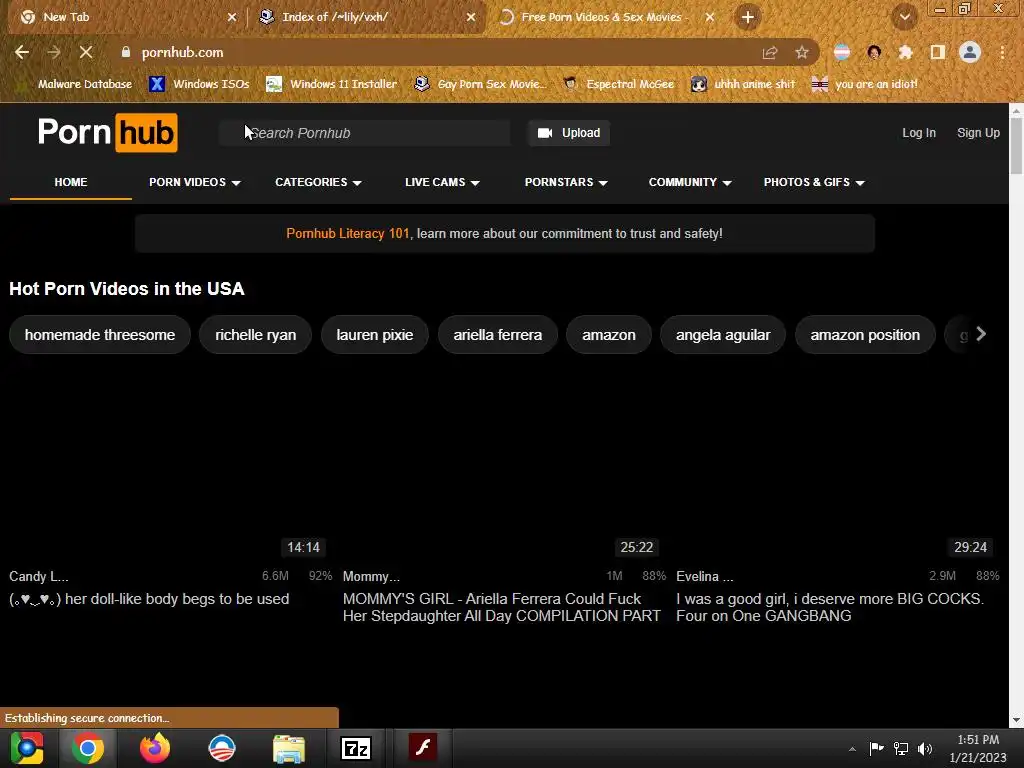Open the Windows Start button
This screenshot has height=768, width=1024.
(27, 748)
